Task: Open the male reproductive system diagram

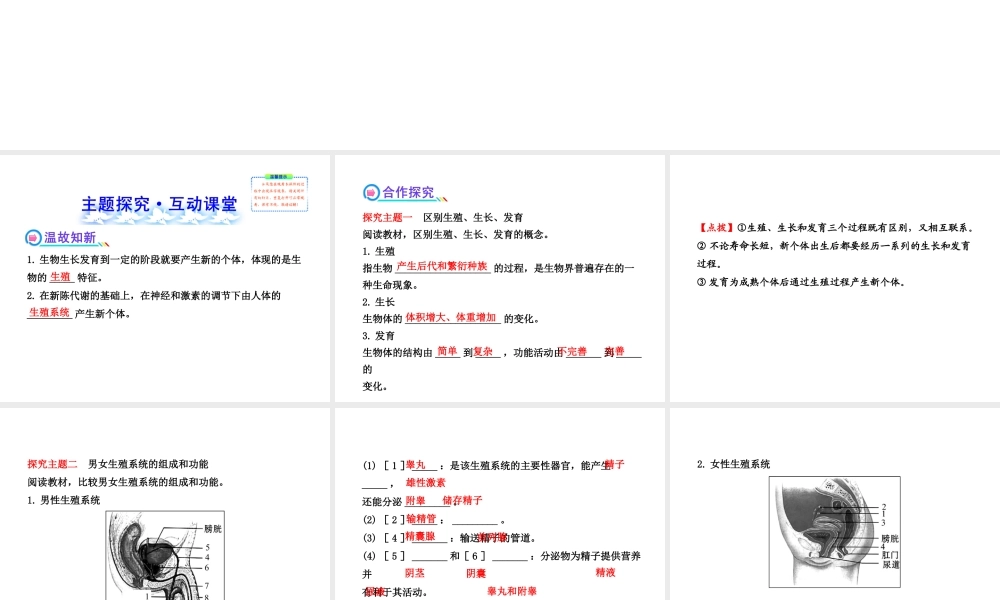Action: point(165,555)
